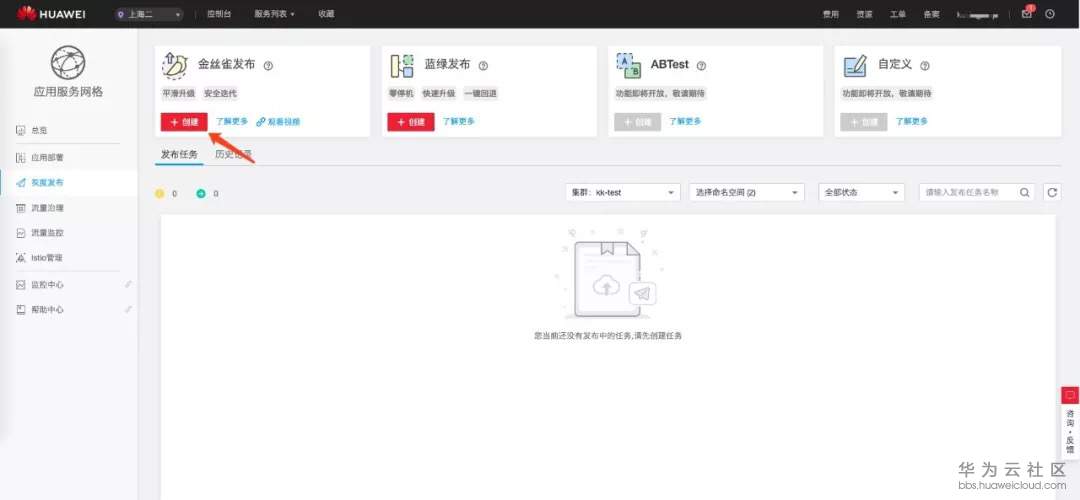Screen dimensions: 1080x500
Task: Open the mail notifications icon
Action: tap(1027, 13)
